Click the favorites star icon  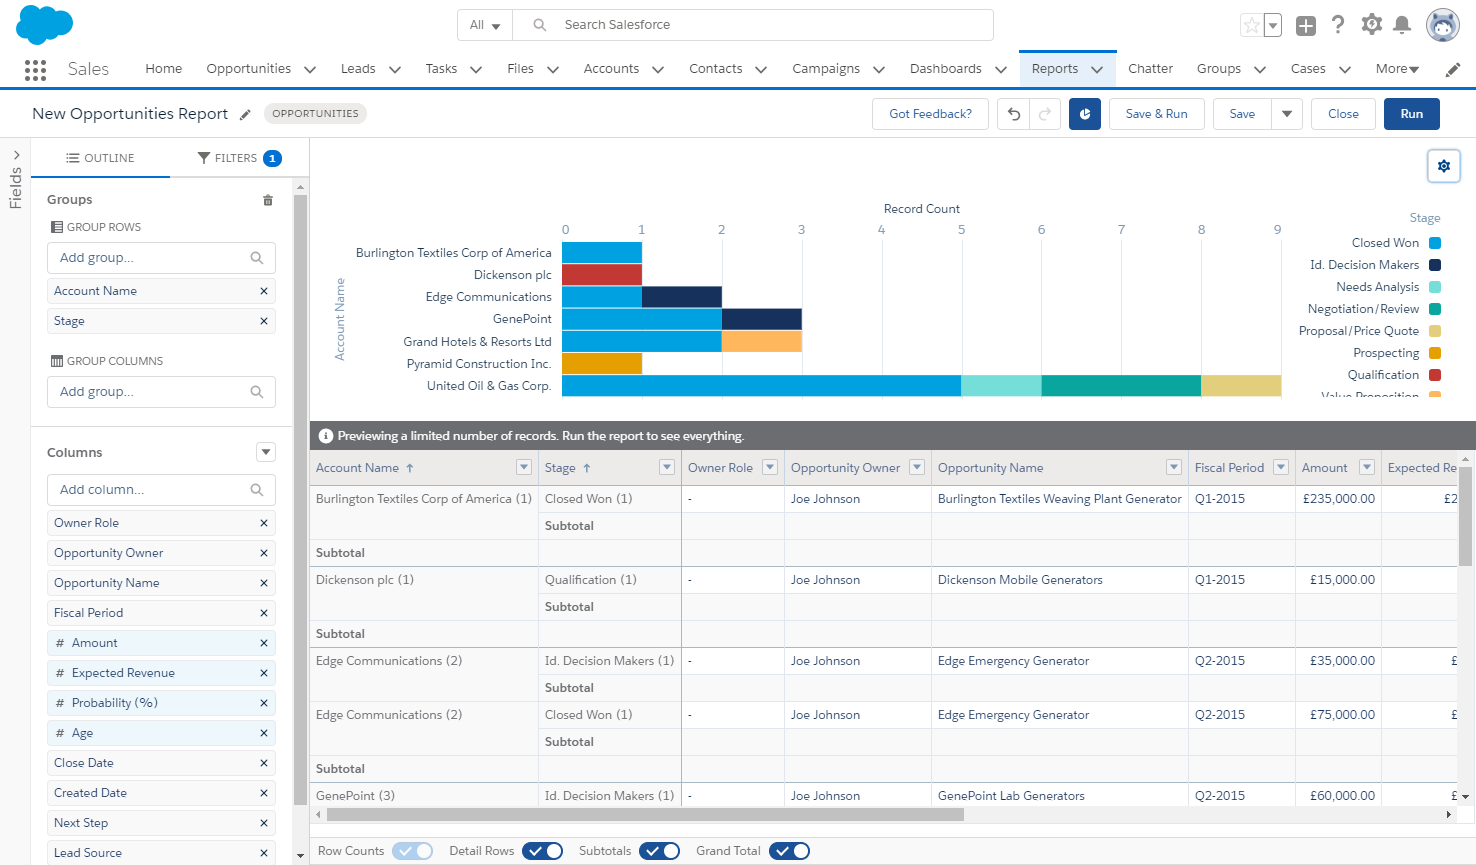1251,25
